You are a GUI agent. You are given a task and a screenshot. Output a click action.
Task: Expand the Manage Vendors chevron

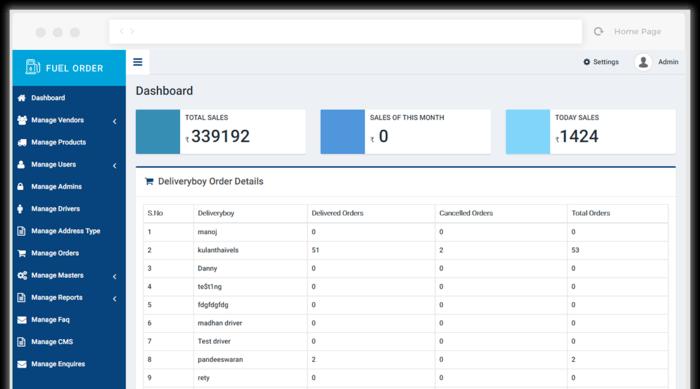click(115, 121)
